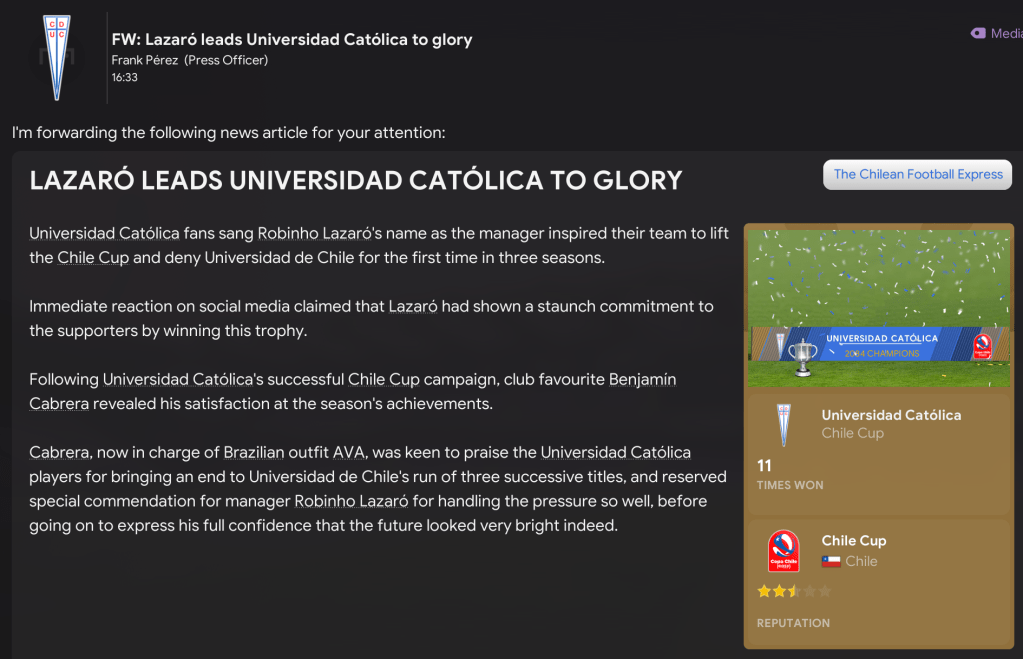Click the trophy in the champions banner

tap(801, 357)
